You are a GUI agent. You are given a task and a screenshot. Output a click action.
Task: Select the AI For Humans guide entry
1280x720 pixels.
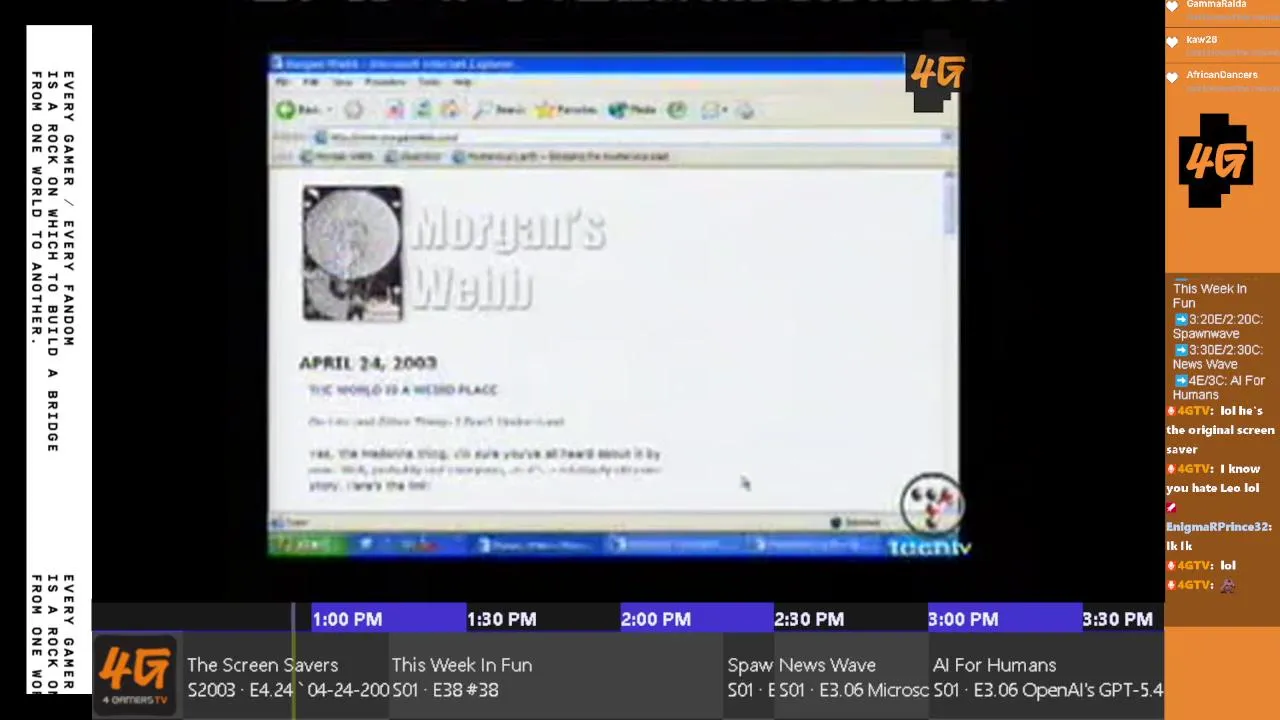[1046, 677]
